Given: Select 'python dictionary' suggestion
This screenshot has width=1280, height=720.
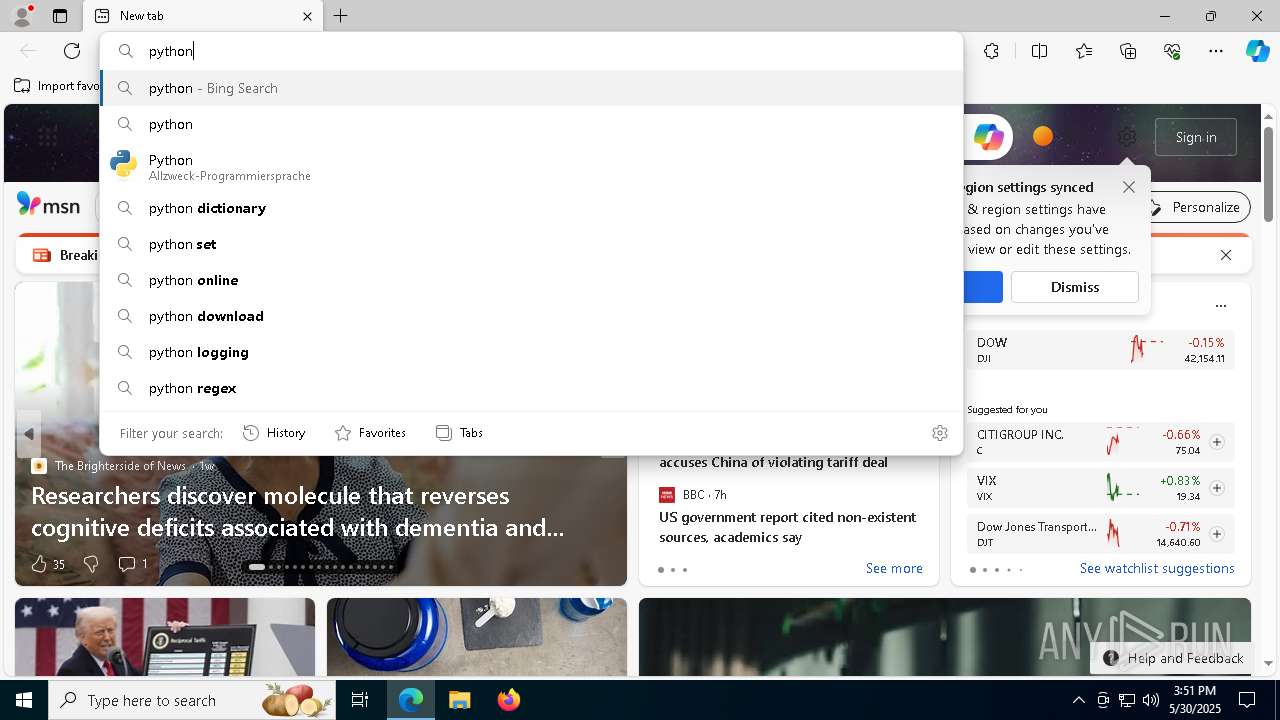Looking at the screenshot, I should (531, 208).
